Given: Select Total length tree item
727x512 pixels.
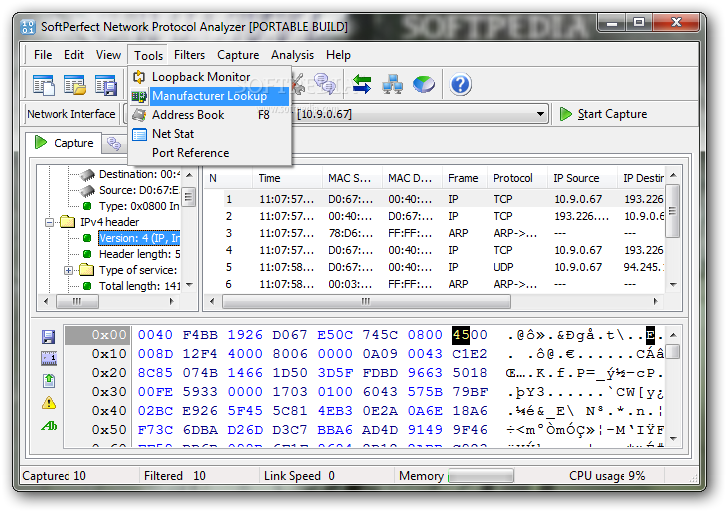Looking at the screenshot, I should pyautogui.click(x=139, y=286).
